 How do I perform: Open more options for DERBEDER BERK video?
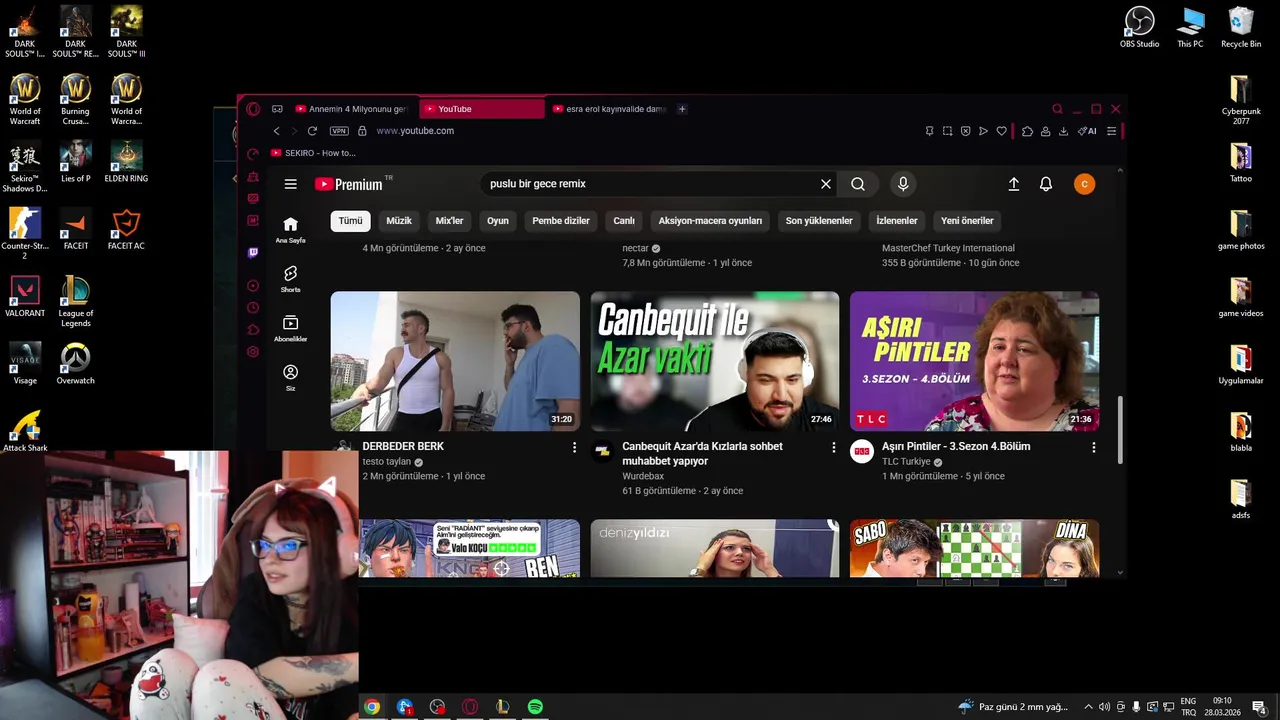coord(574,448)
